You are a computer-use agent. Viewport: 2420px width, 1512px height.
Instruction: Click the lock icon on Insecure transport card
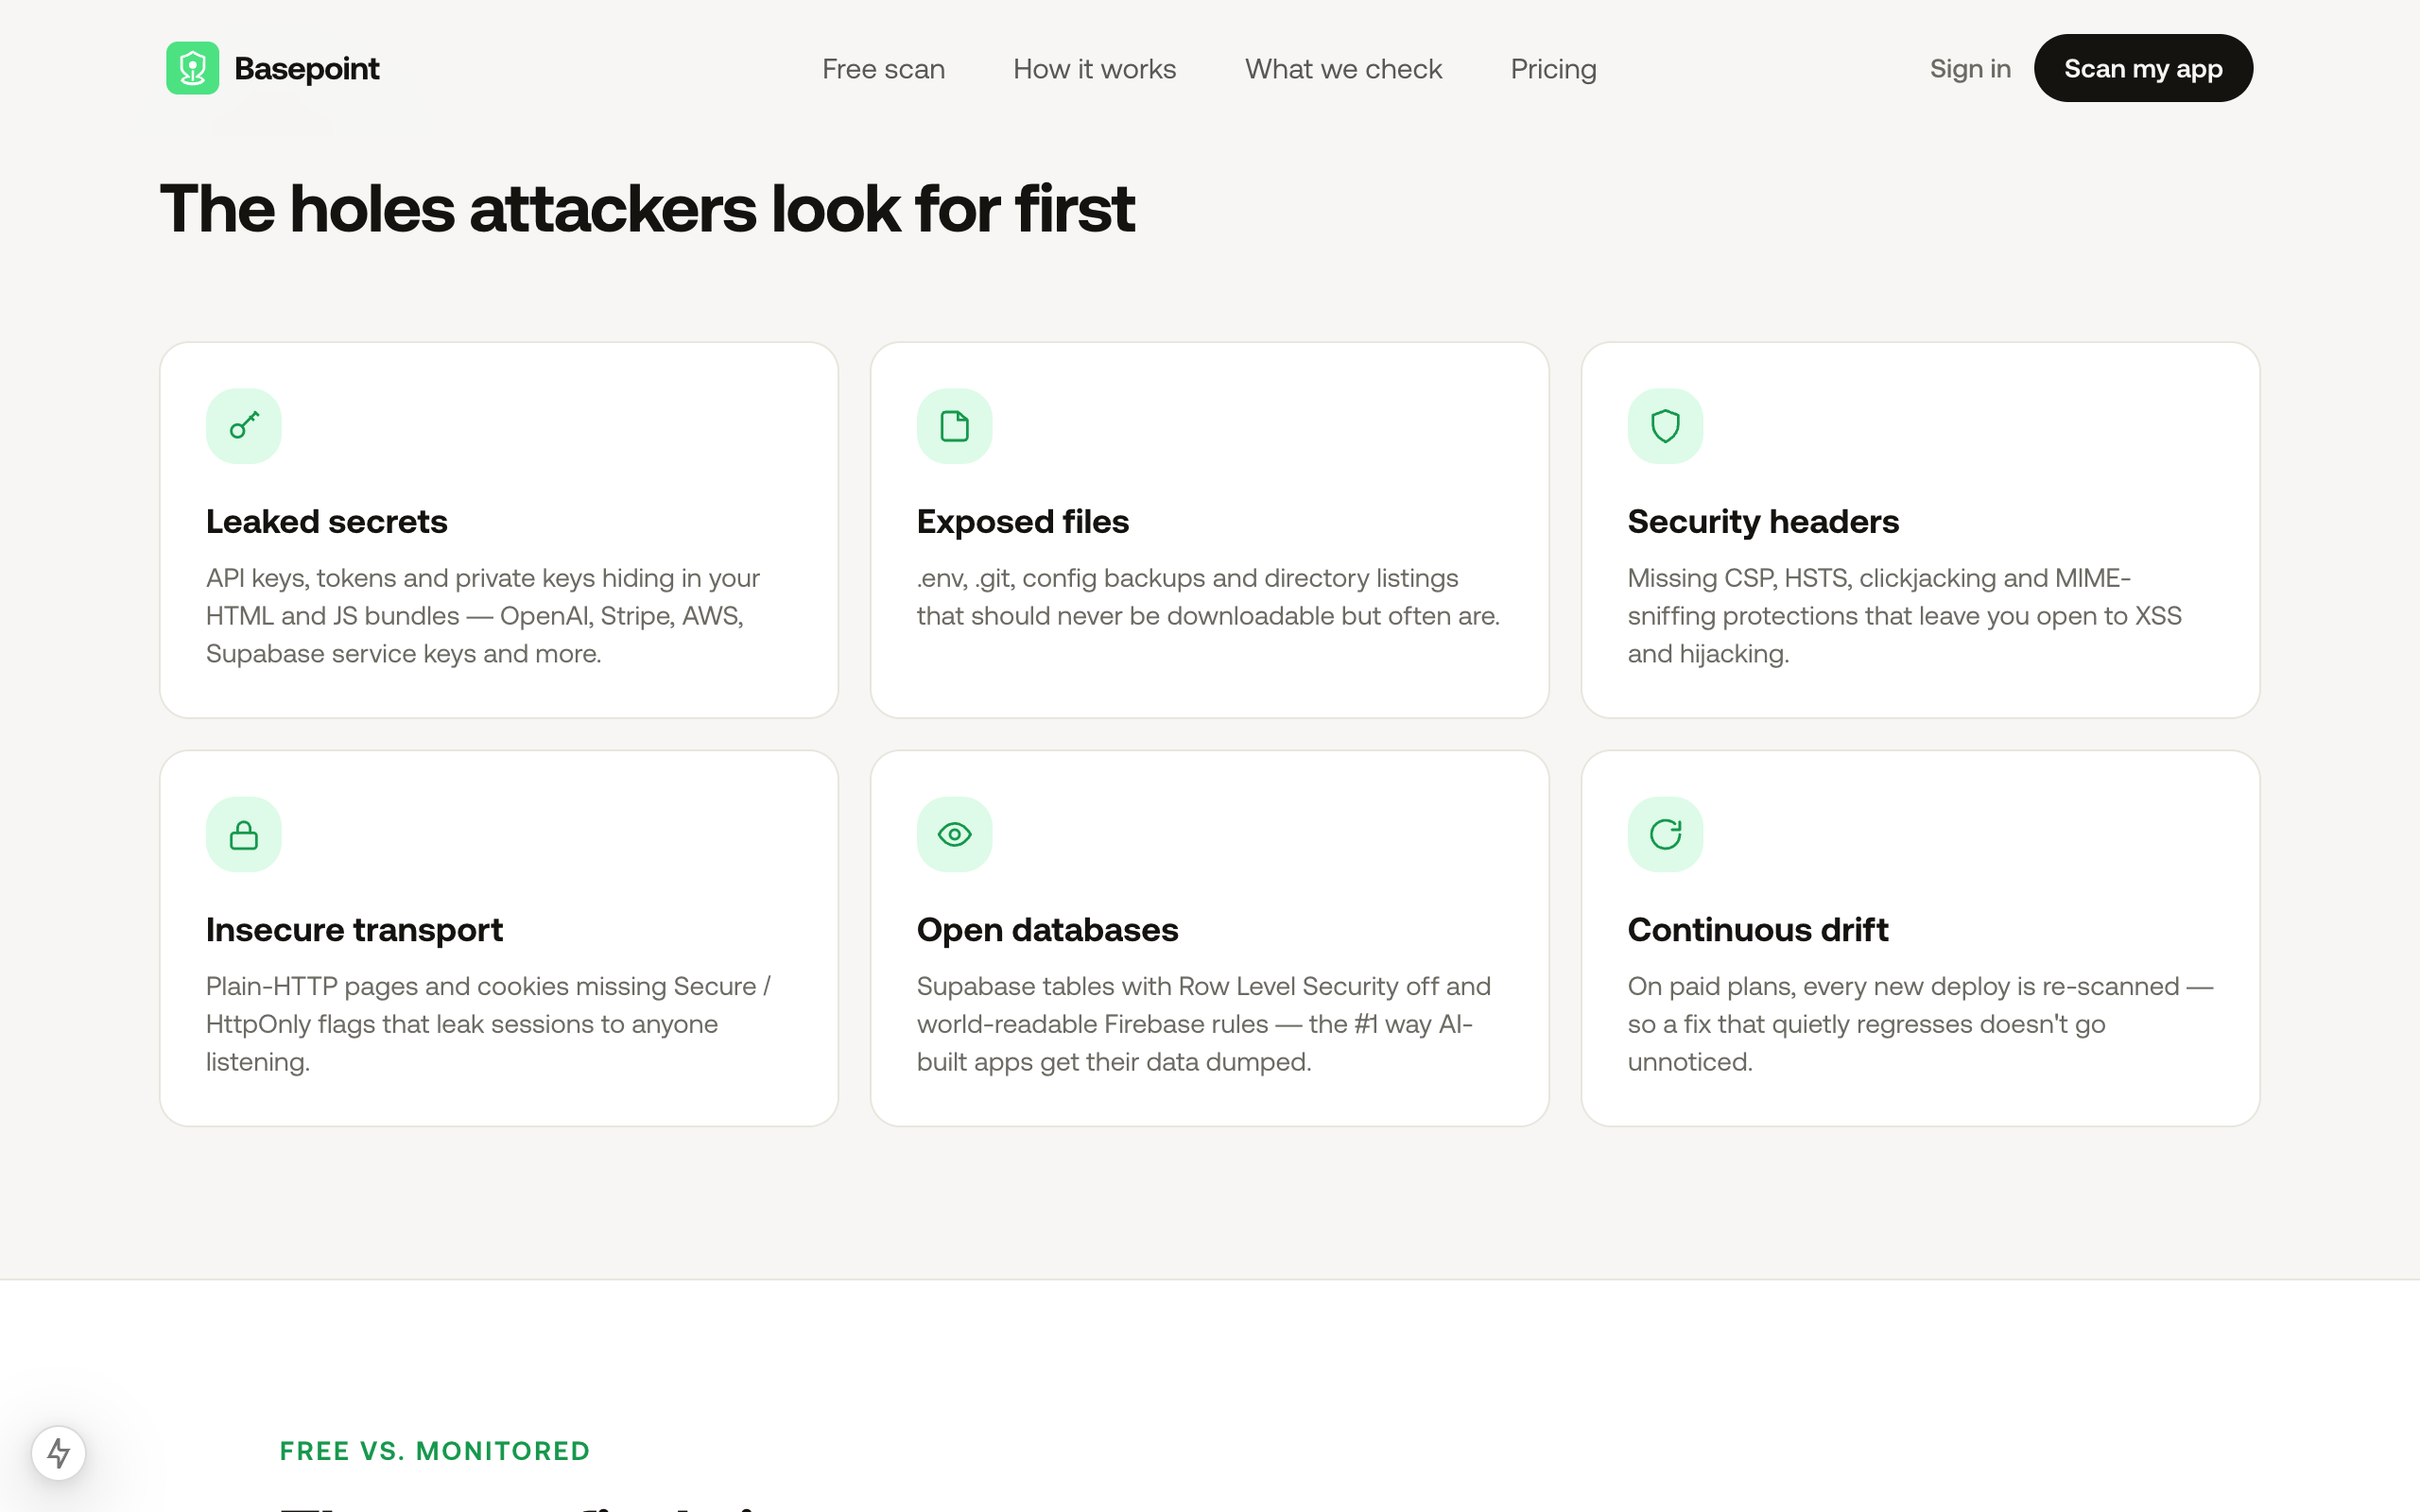click(x=244, y=834)
